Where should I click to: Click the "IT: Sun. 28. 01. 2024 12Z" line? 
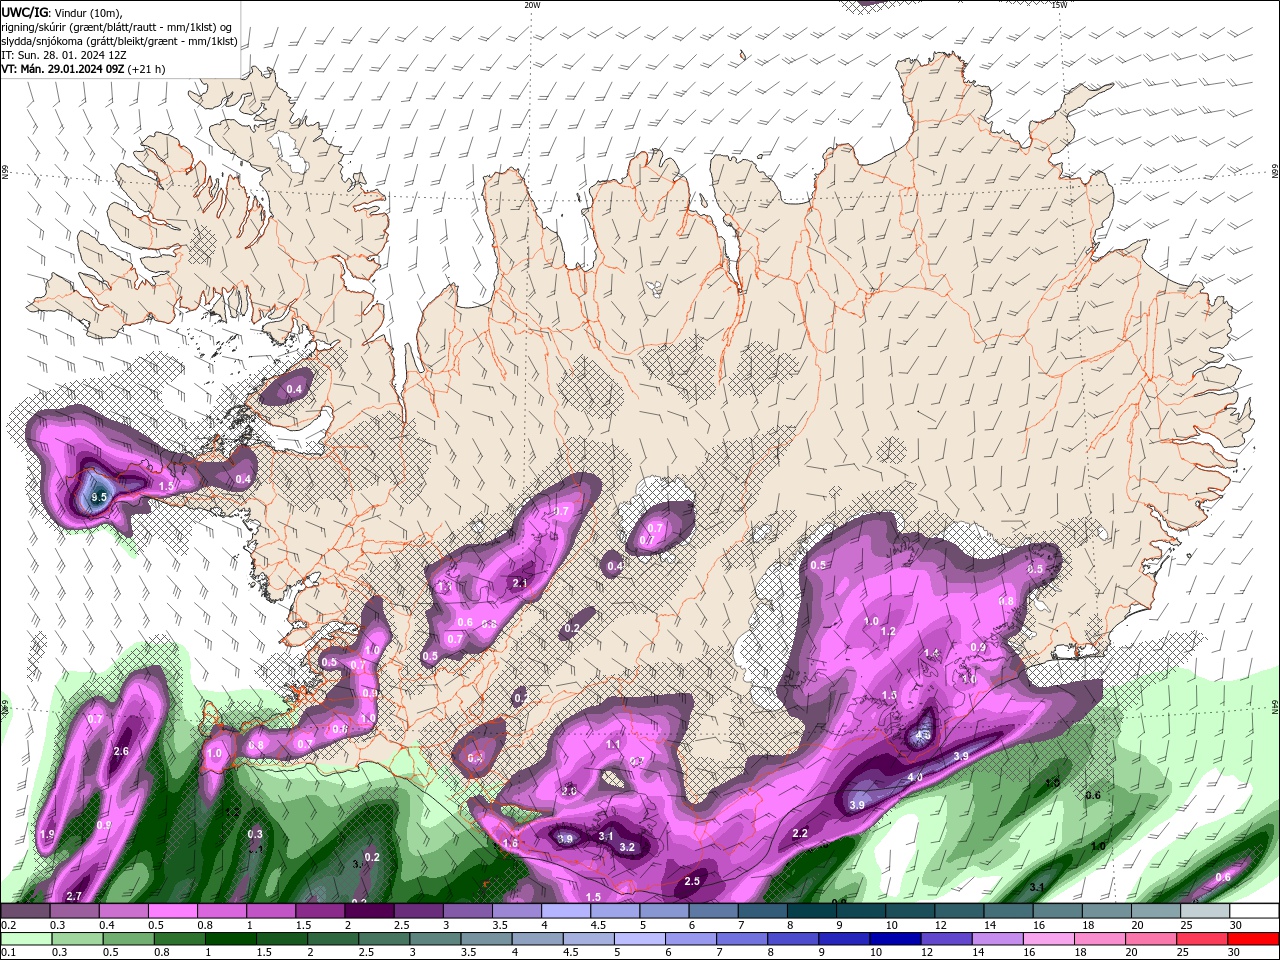tap(63, 55)
